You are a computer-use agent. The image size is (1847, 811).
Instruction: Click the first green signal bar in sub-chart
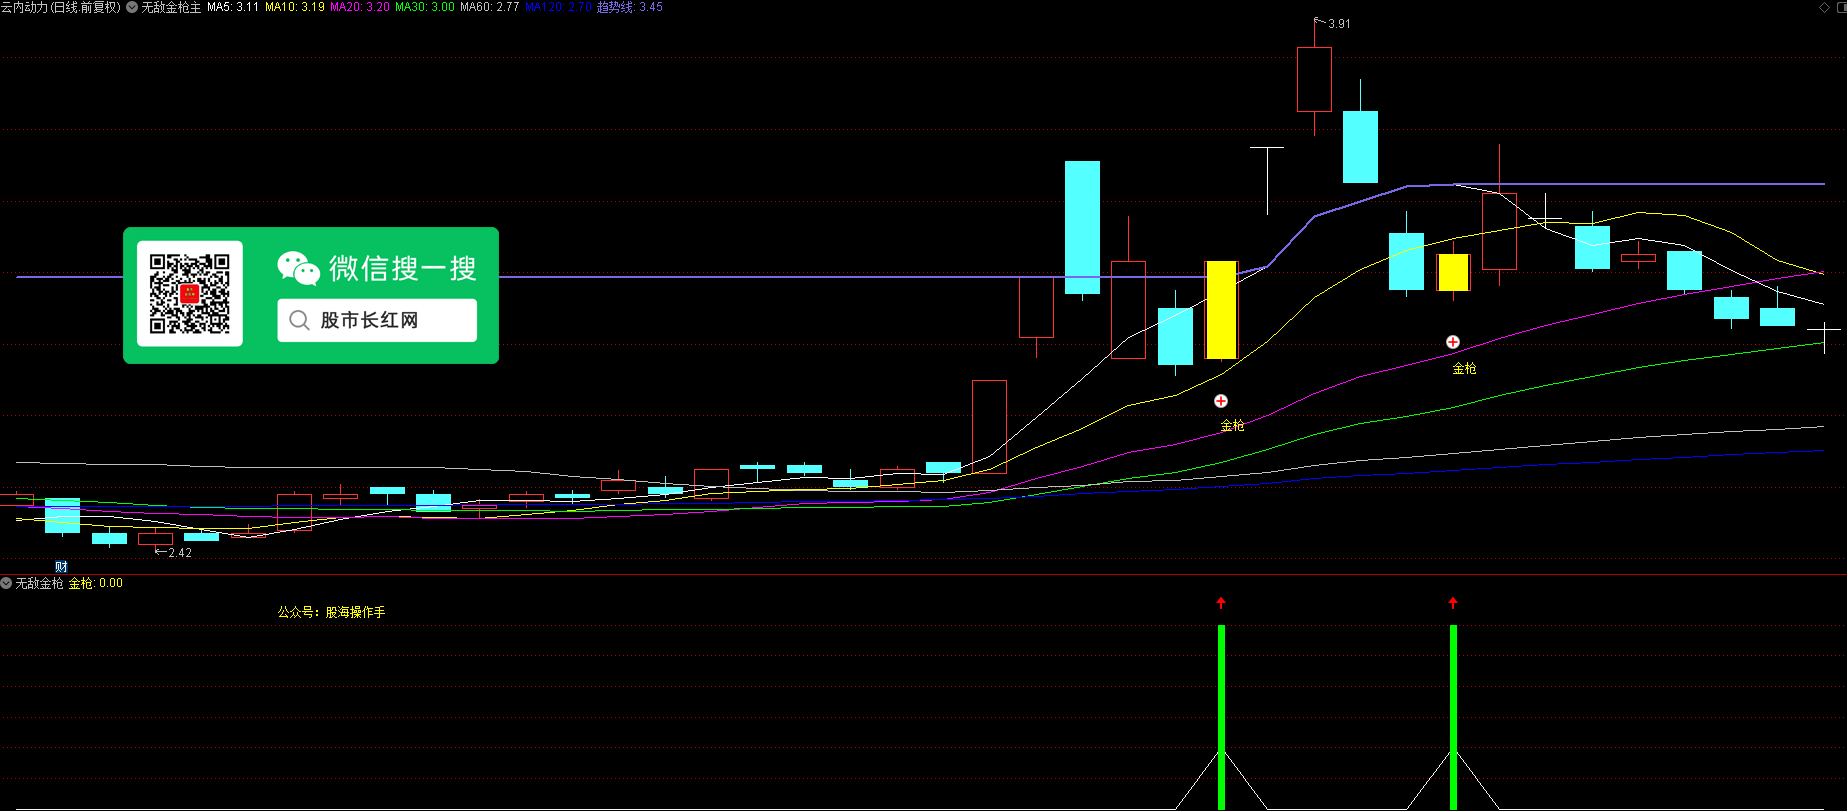click(1221, 716)
